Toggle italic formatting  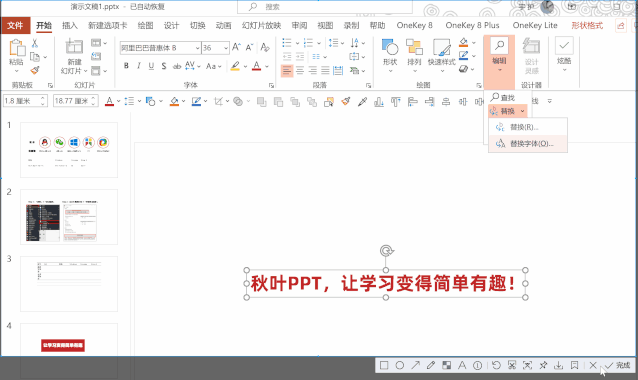139,66
